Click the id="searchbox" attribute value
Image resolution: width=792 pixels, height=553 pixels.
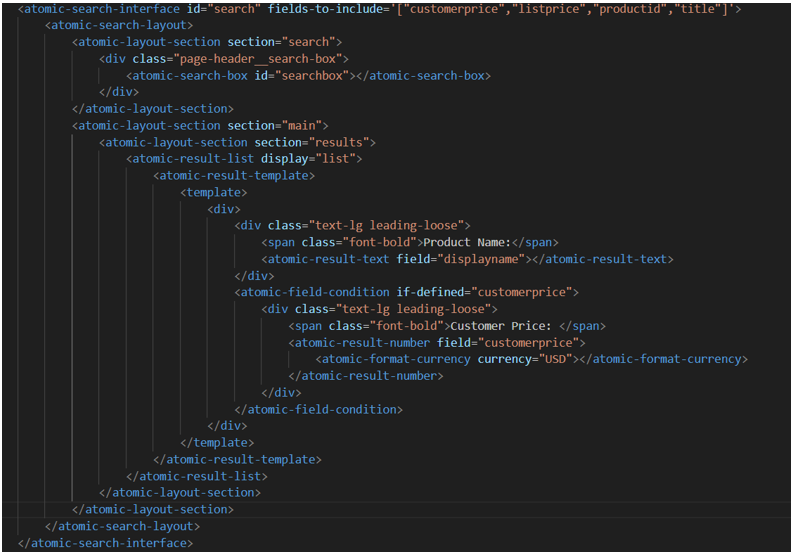click(x=312, y=76)
